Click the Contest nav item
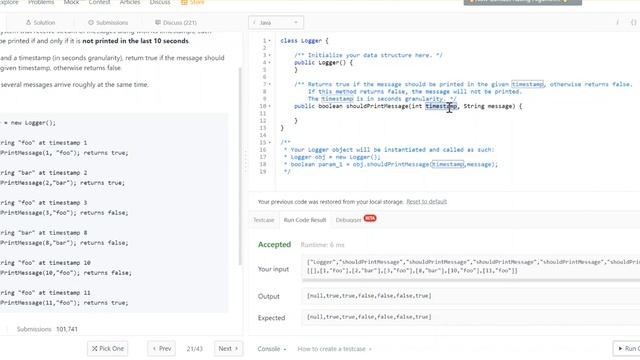This screenshot has height=360, width=640. point(100,2)
